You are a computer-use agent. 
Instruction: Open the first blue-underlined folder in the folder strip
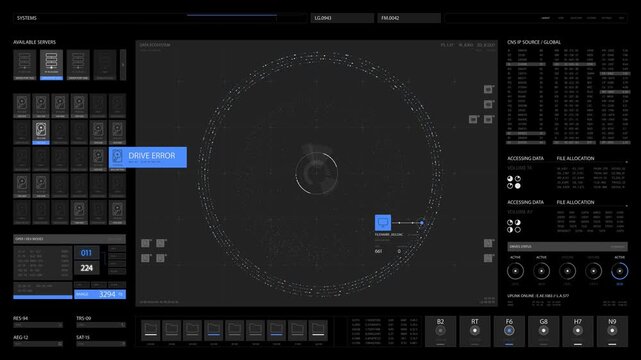click(x=213, y=330)
